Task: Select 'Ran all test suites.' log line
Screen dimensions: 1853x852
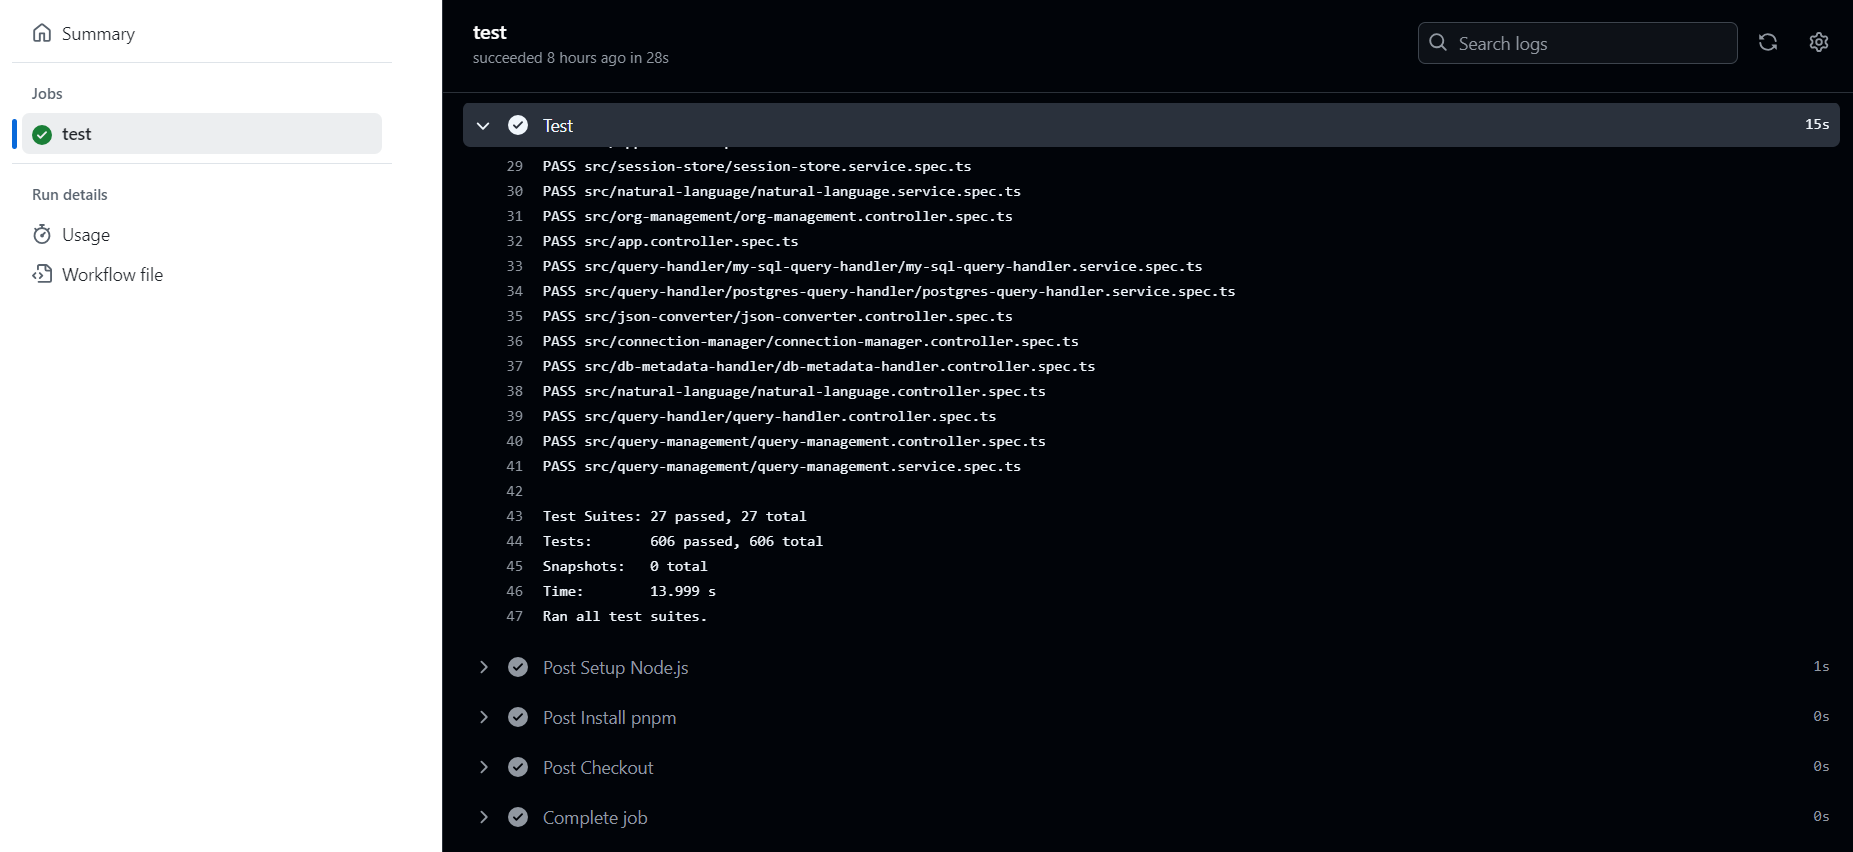Action: (625, 616)
